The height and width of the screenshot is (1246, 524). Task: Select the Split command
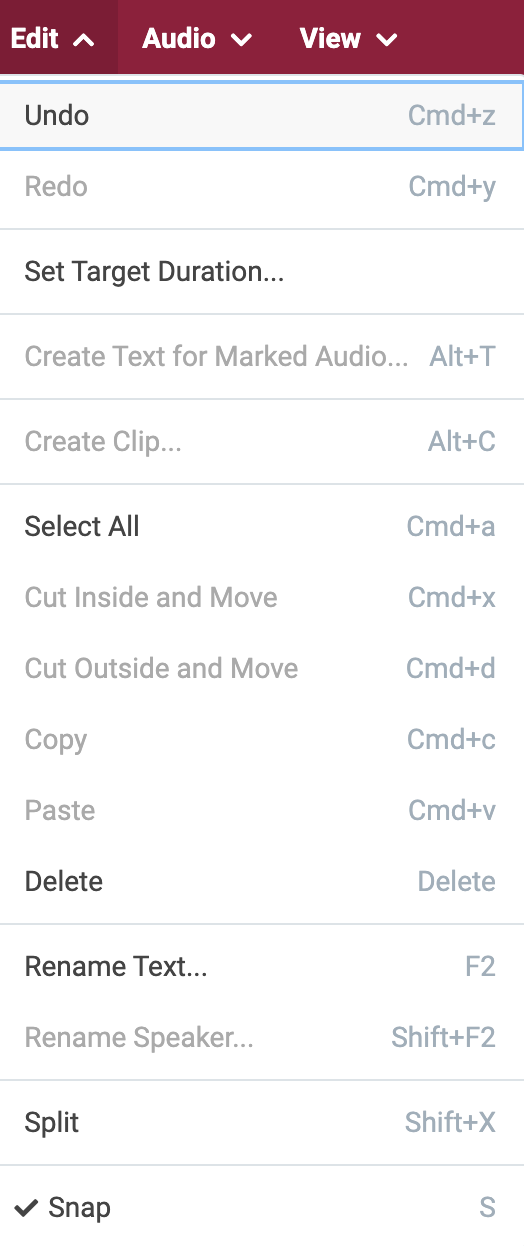(x=262, y=1122)
